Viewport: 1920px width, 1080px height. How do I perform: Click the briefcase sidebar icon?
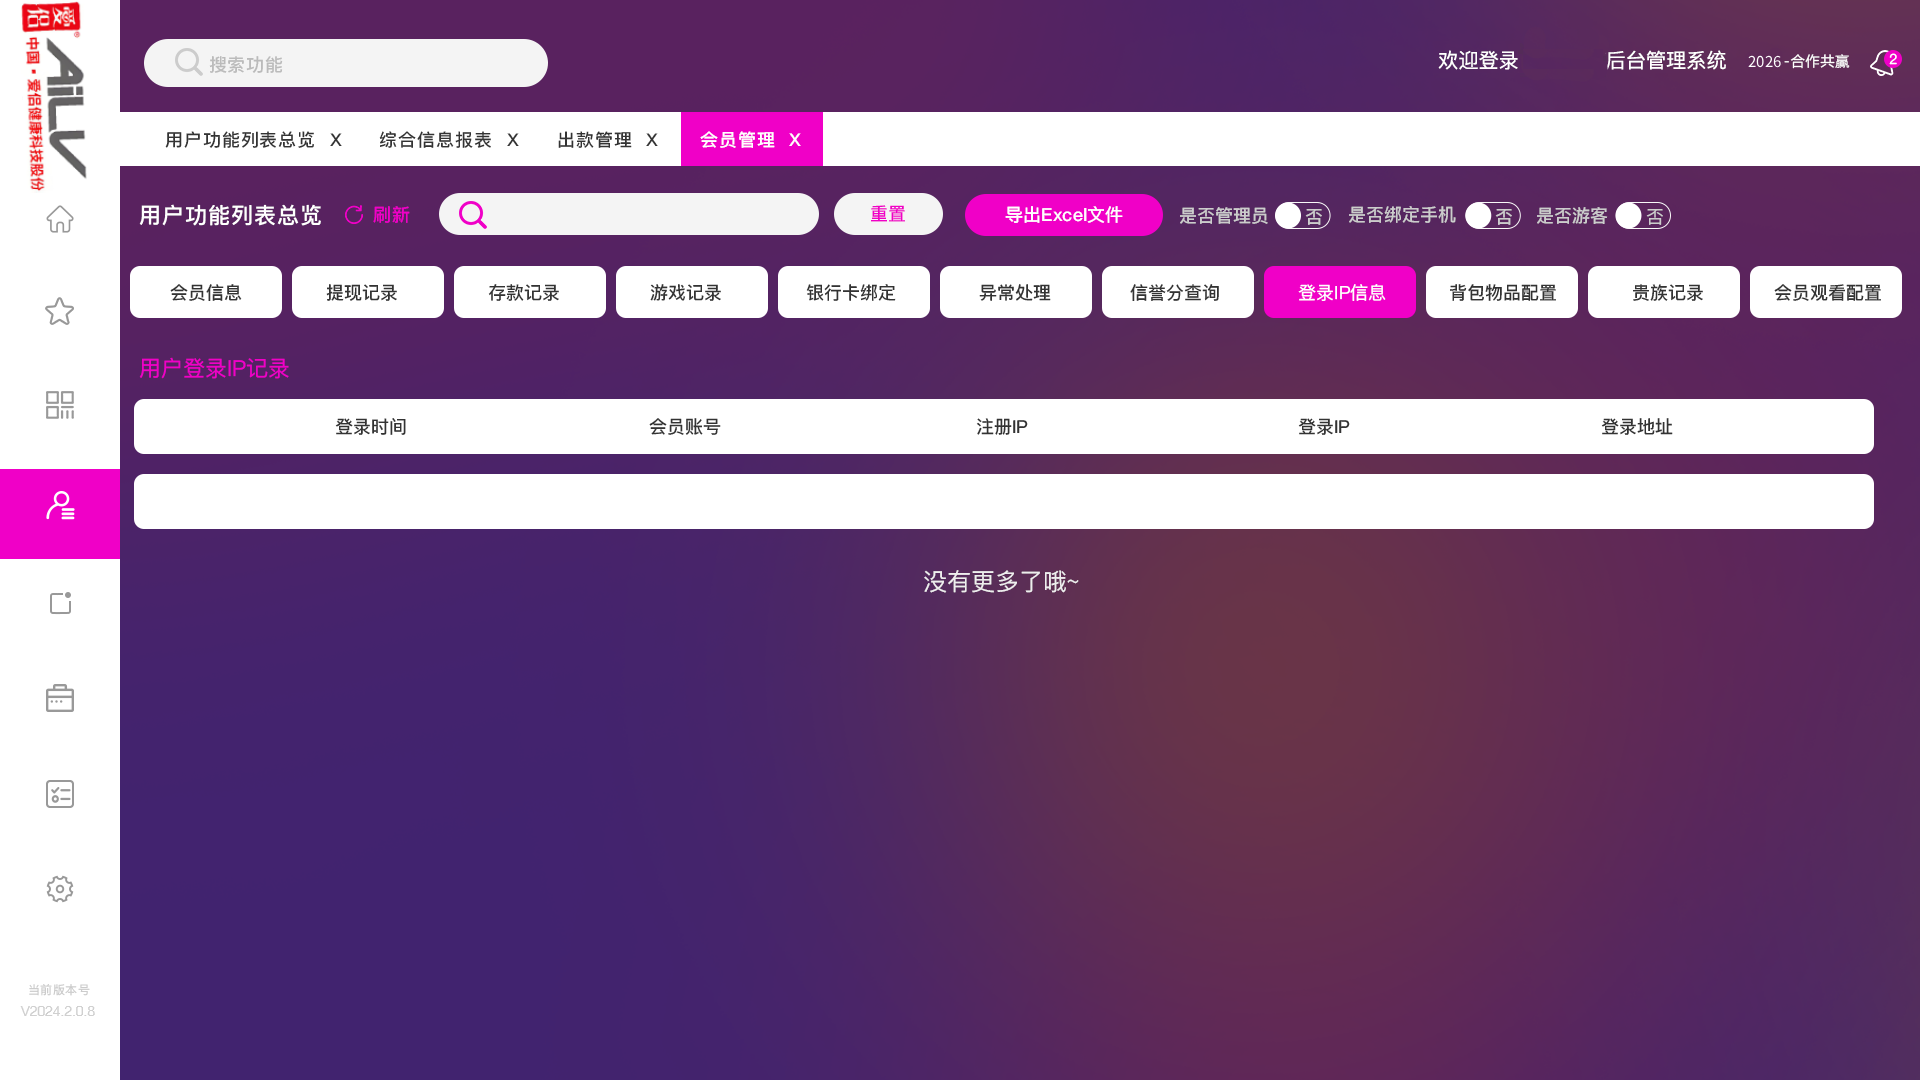click(x=60, y=698)
